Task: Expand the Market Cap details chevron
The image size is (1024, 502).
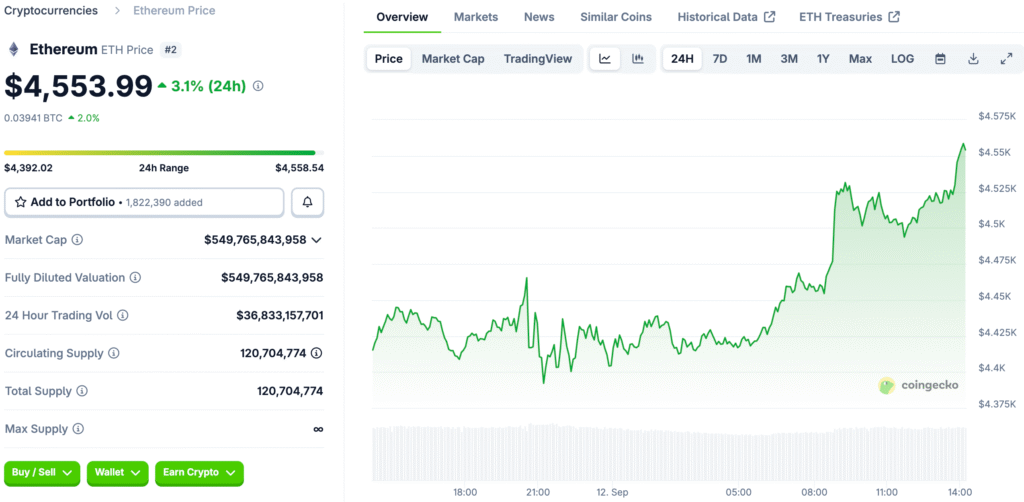Action: click(x=317, y=240)
